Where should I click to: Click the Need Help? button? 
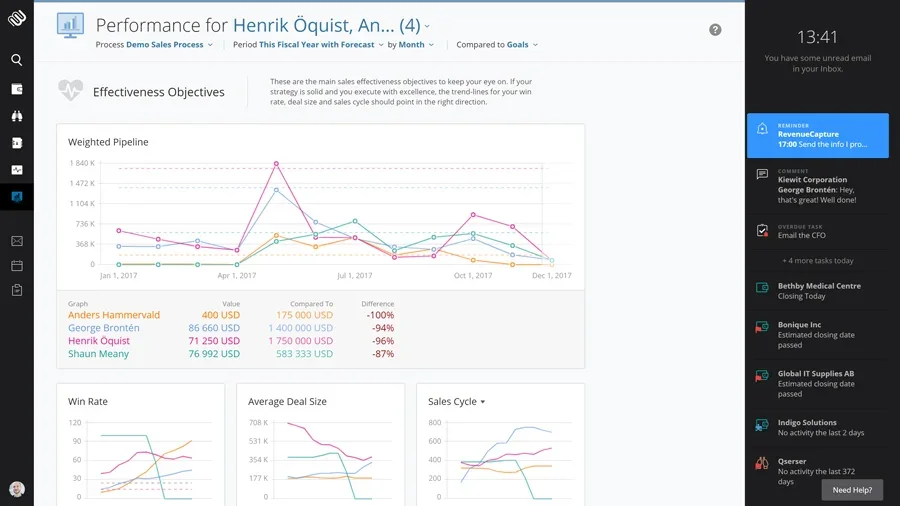[x=852, y=490]
